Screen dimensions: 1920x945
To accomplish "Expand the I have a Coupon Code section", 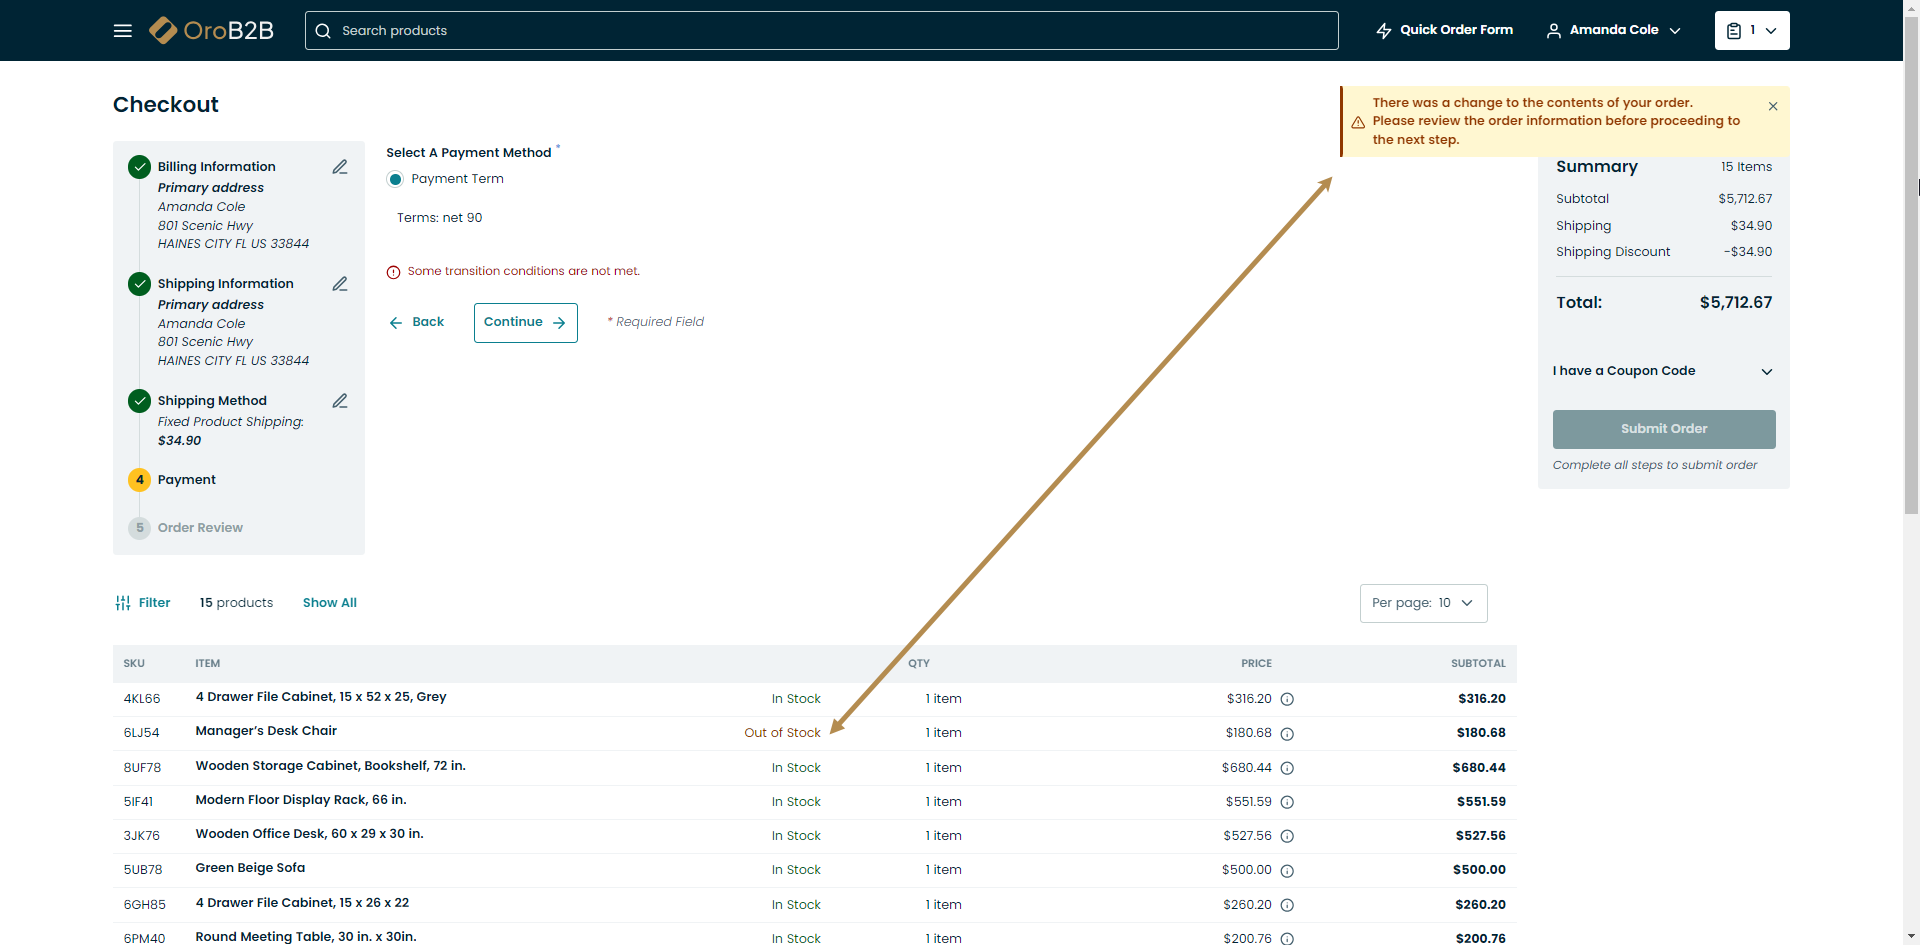I will pos(1662,371).
